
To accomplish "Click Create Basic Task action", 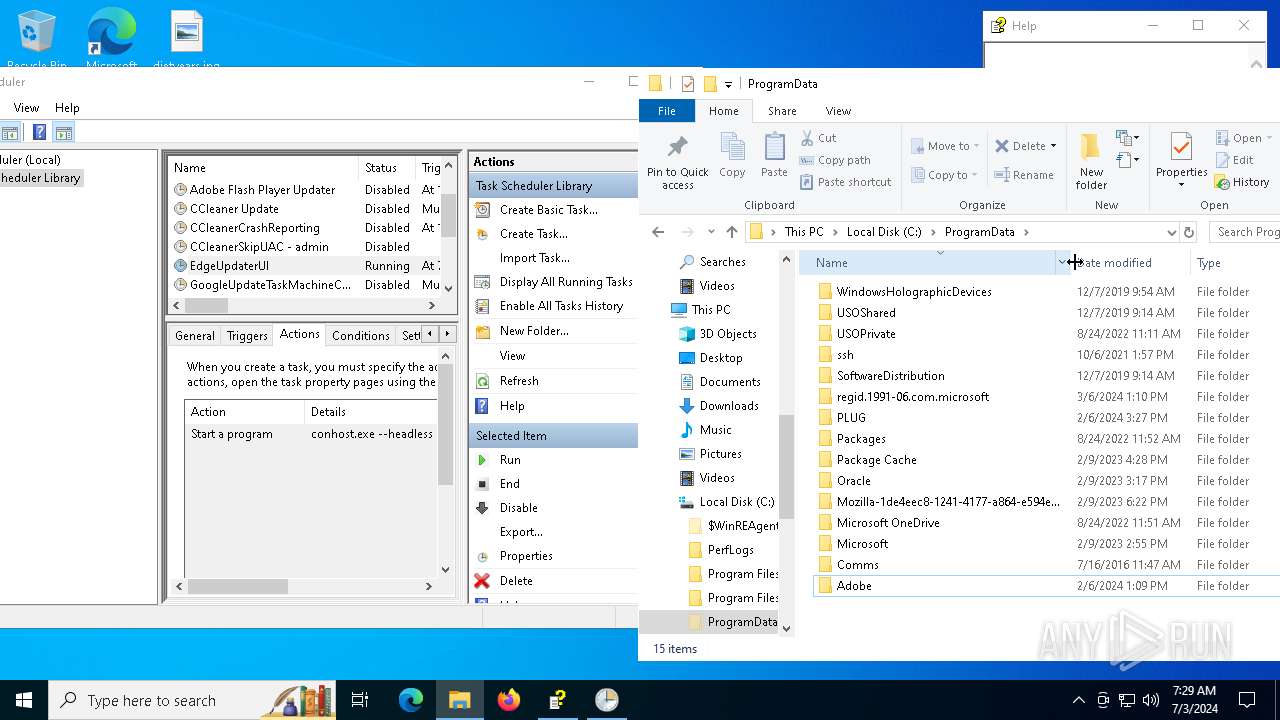I will point(548,210).
